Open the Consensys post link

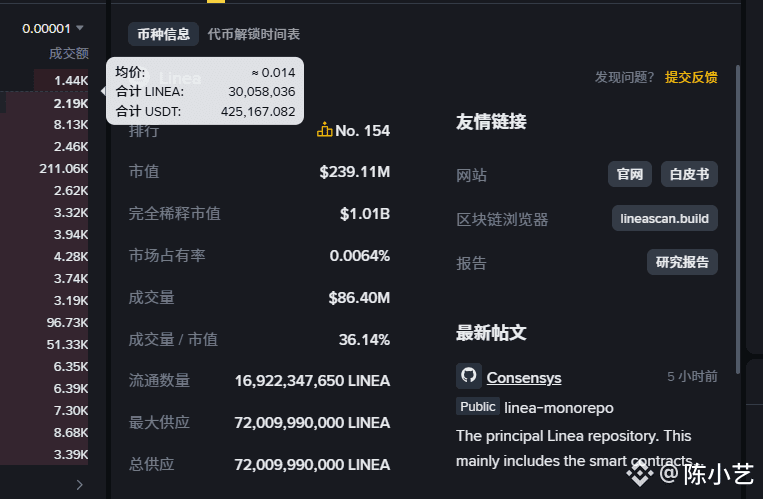coord(523,378)
